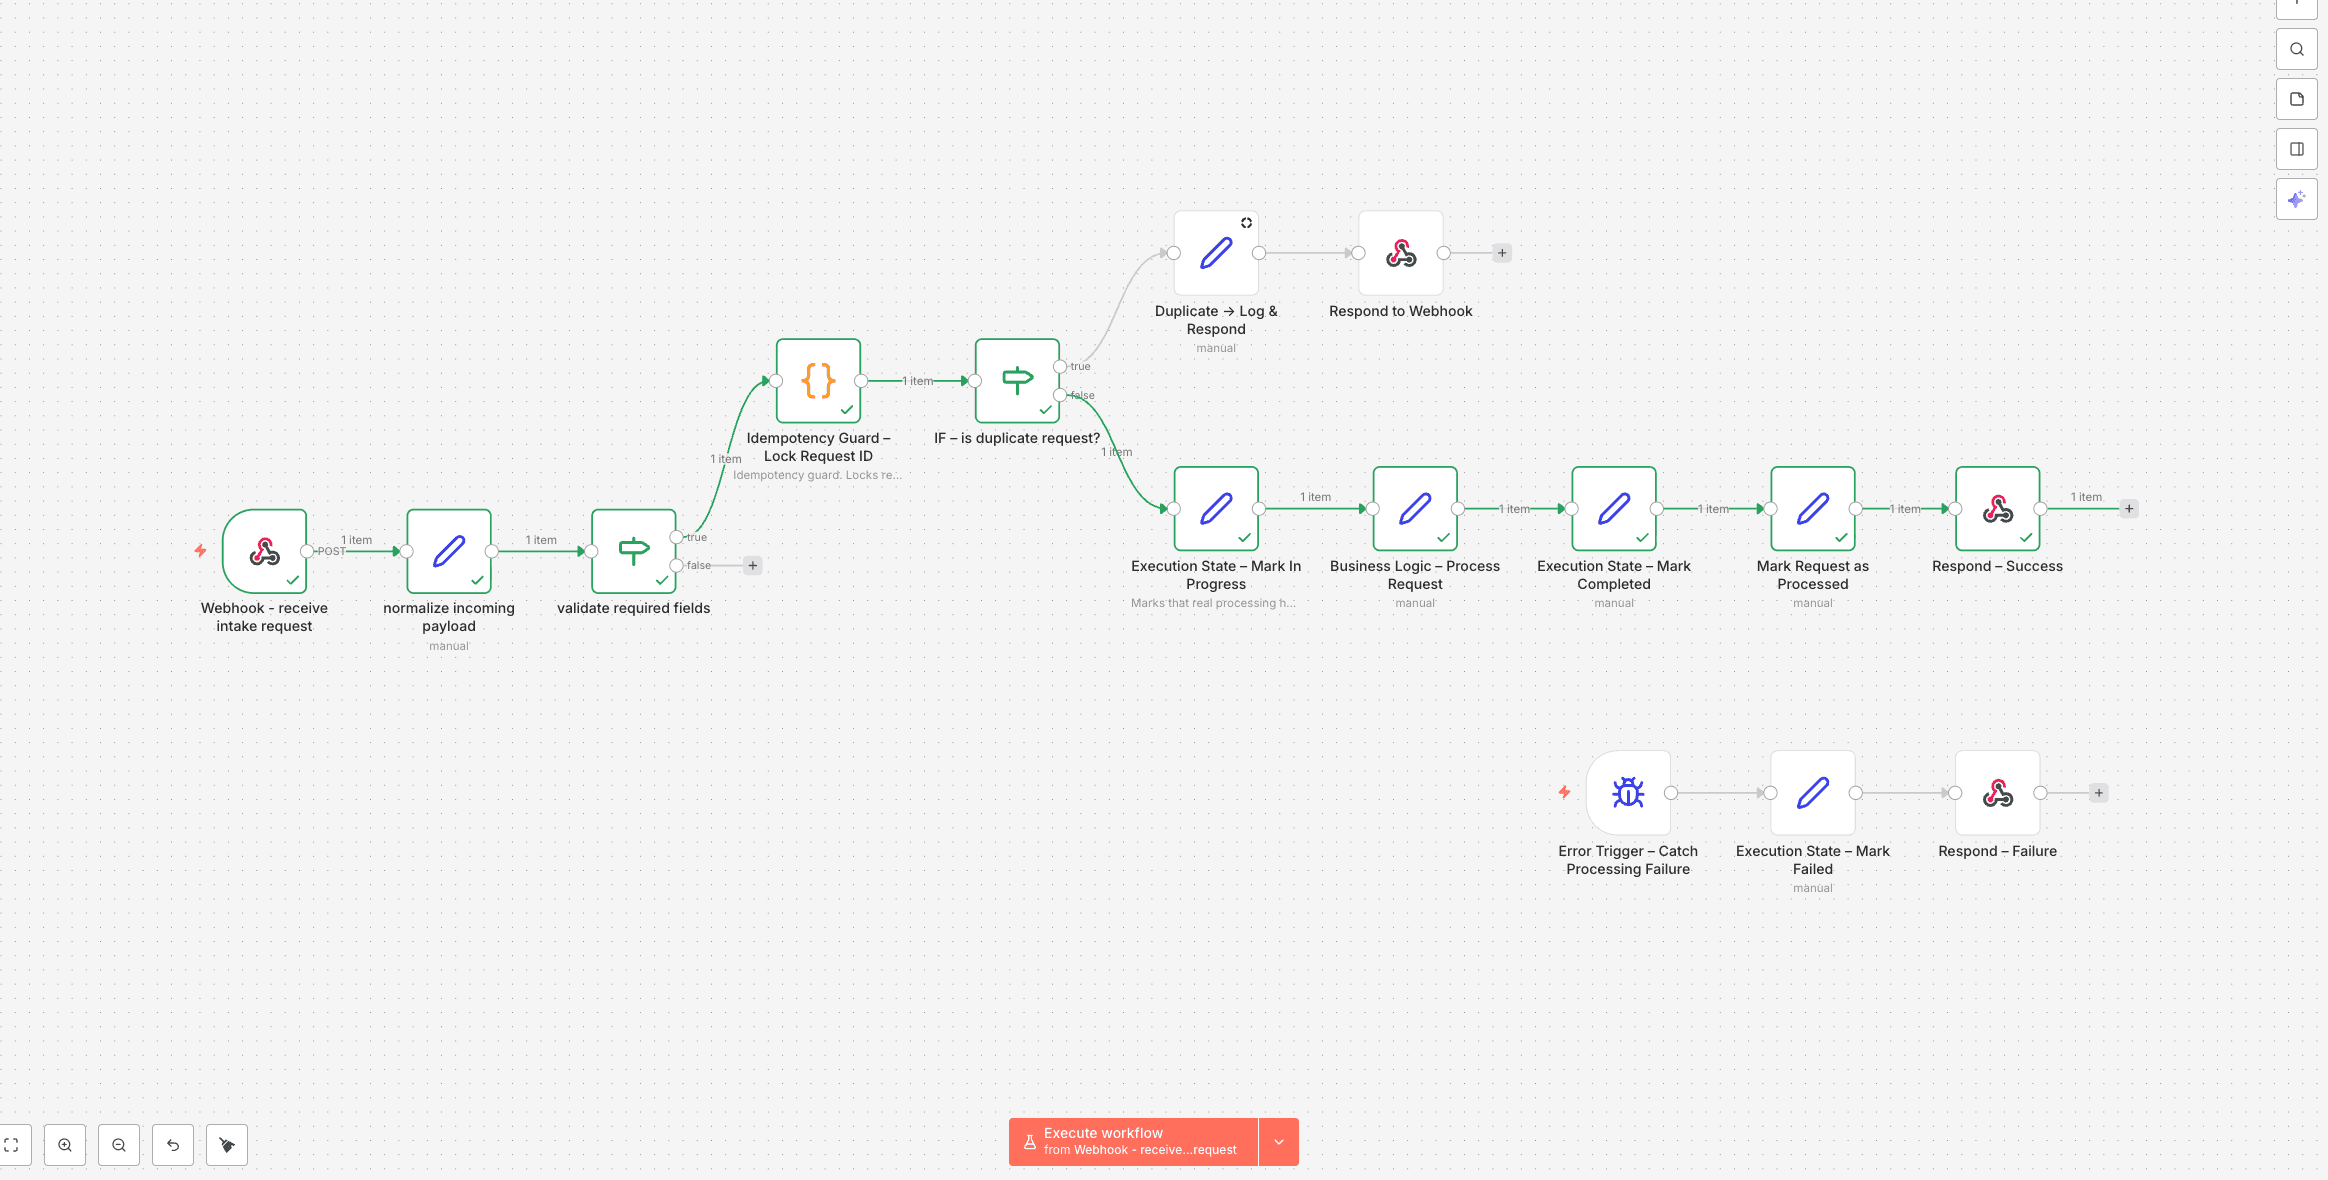Select the normalize incoming payload node

click(448, 551)
